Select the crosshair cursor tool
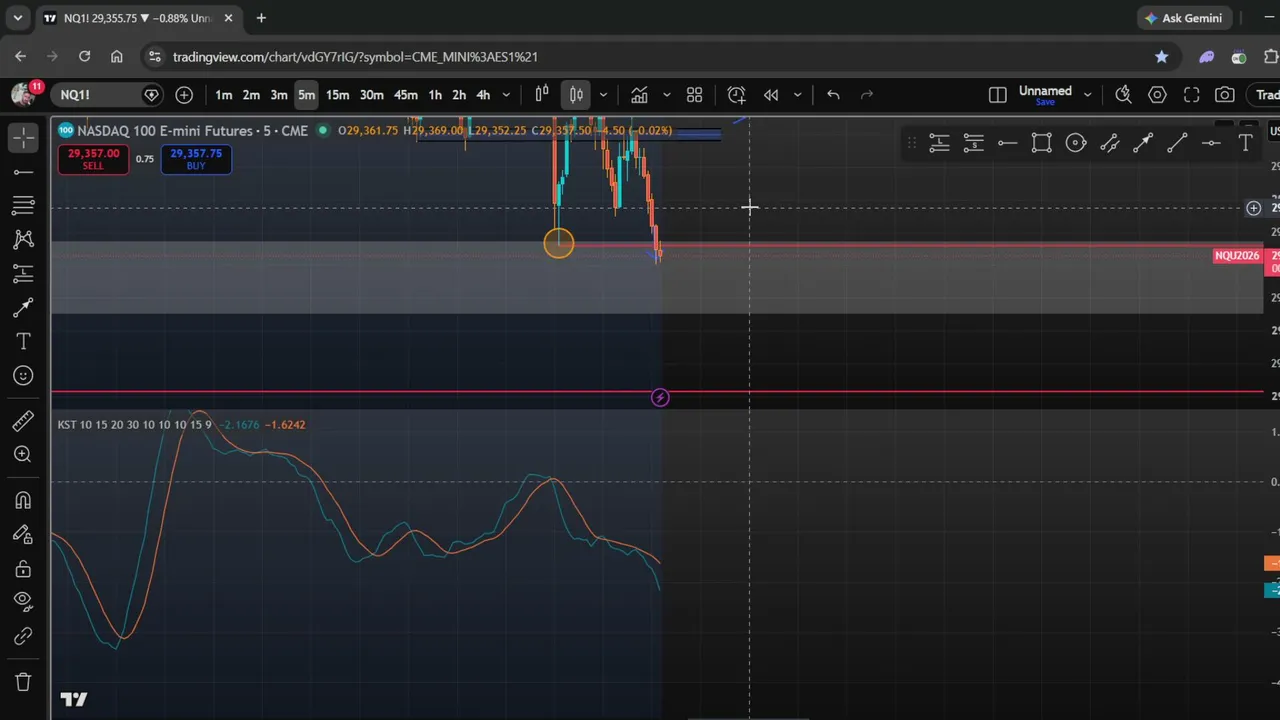Viewport: 1280px width, 720px height. (x=23, y=137)
